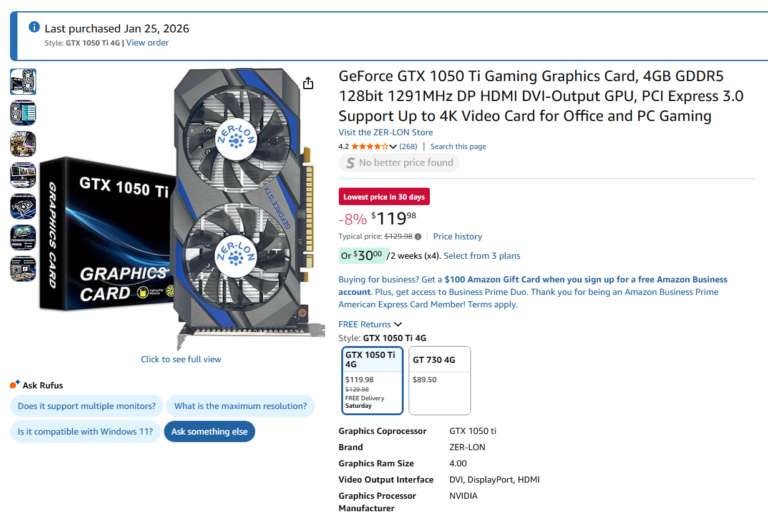The width and height of the screenshot is (768, 515).
Task: Choose the GTX 1050 Ti 4G style
Action: pos(372,380)
